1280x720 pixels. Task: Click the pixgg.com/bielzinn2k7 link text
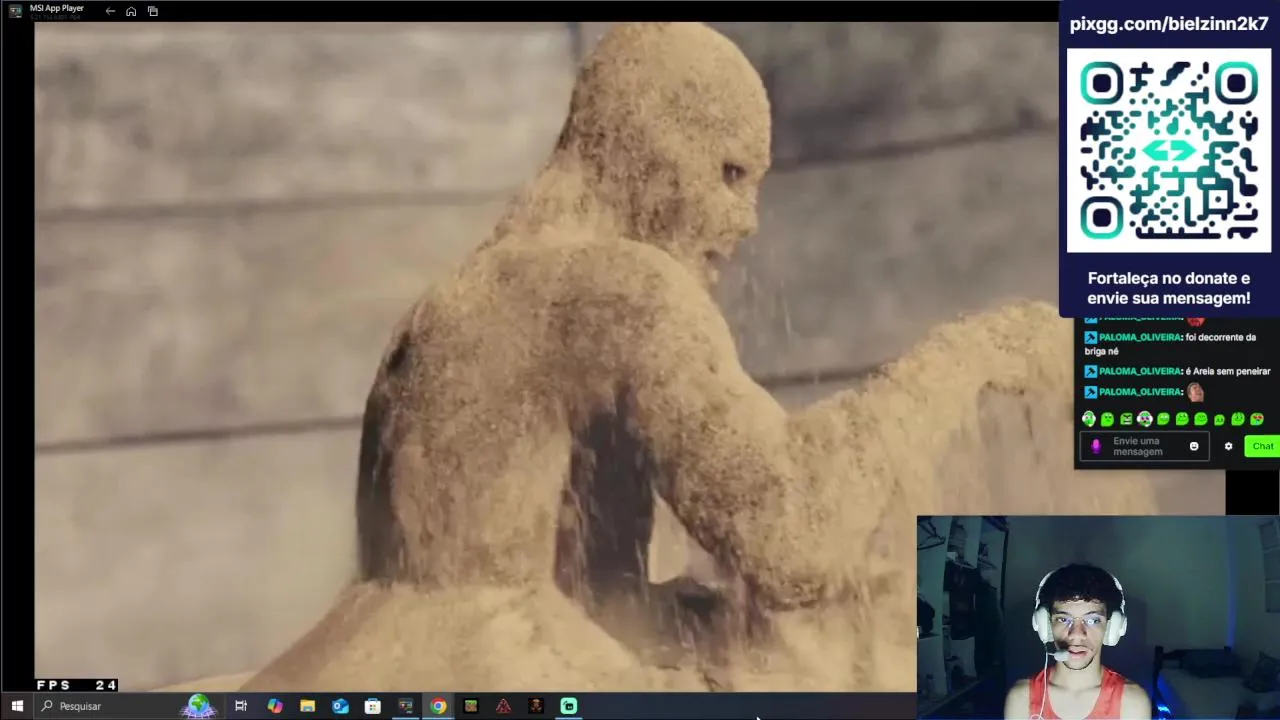(1169, 24)
